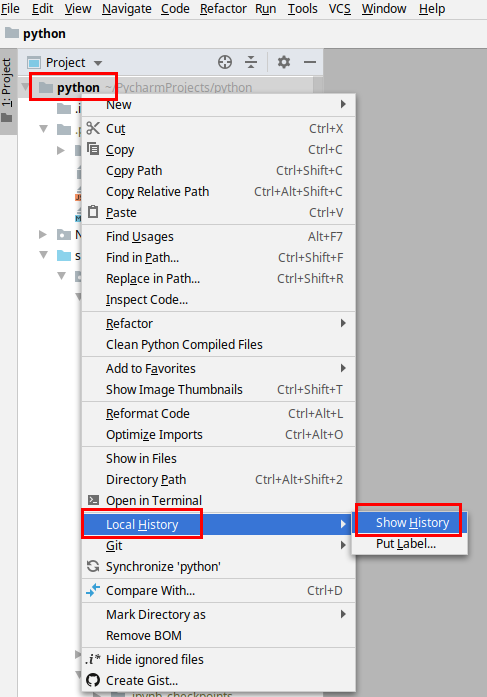Expand Add to Favorites submenu arrow
Viewport: 487px width, 697px height.
click(343, 368)
